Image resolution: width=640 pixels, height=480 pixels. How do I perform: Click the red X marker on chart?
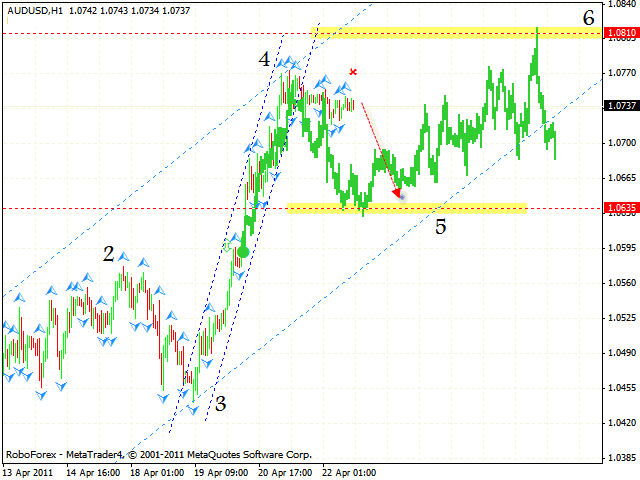(x=353, y=72)
